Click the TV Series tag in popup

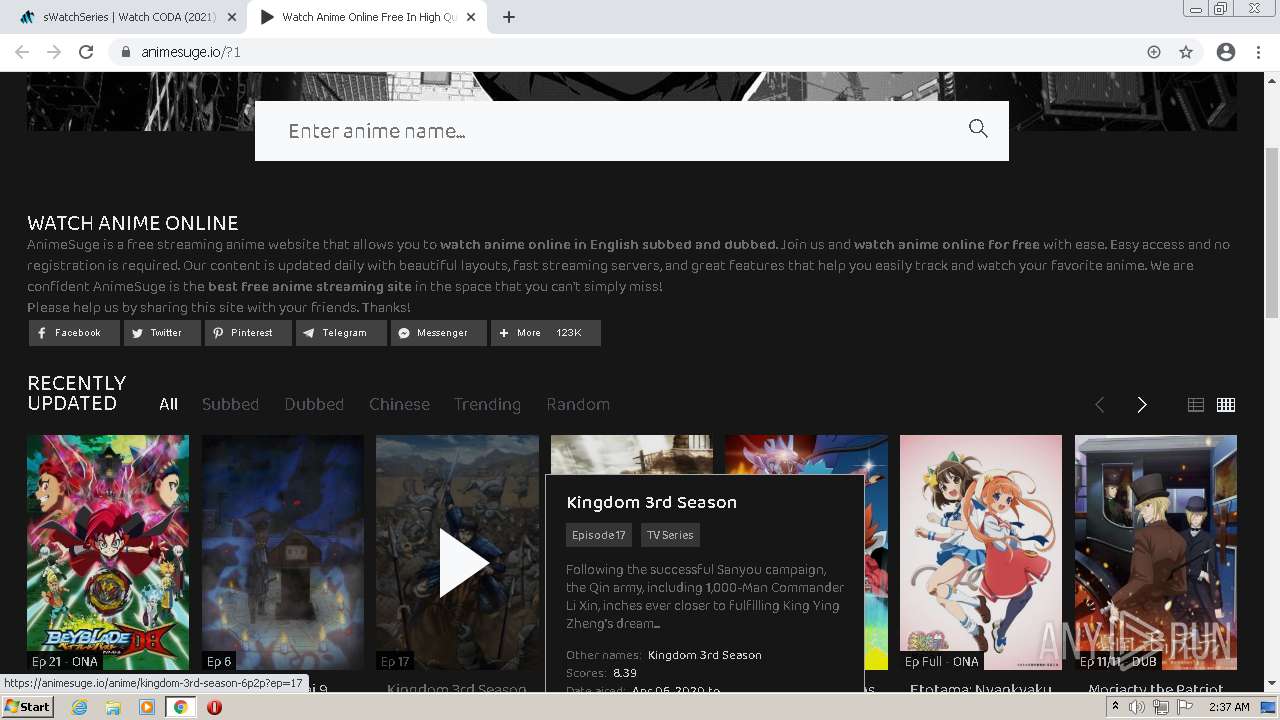coord(670,535)
